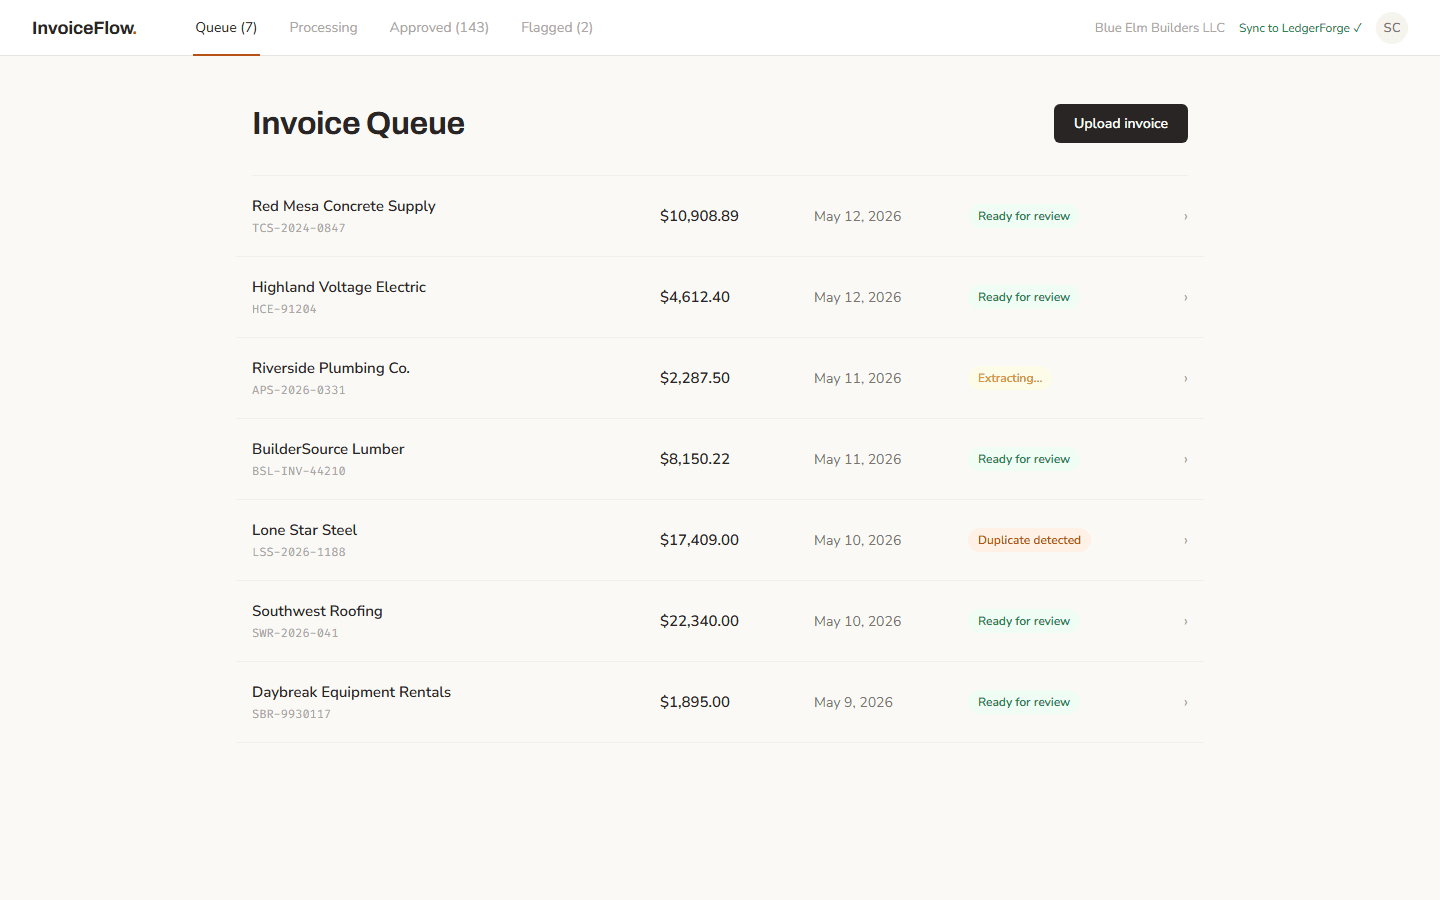Open the SC user avatar menu

pyautogui.click(x=1392, y=28)
